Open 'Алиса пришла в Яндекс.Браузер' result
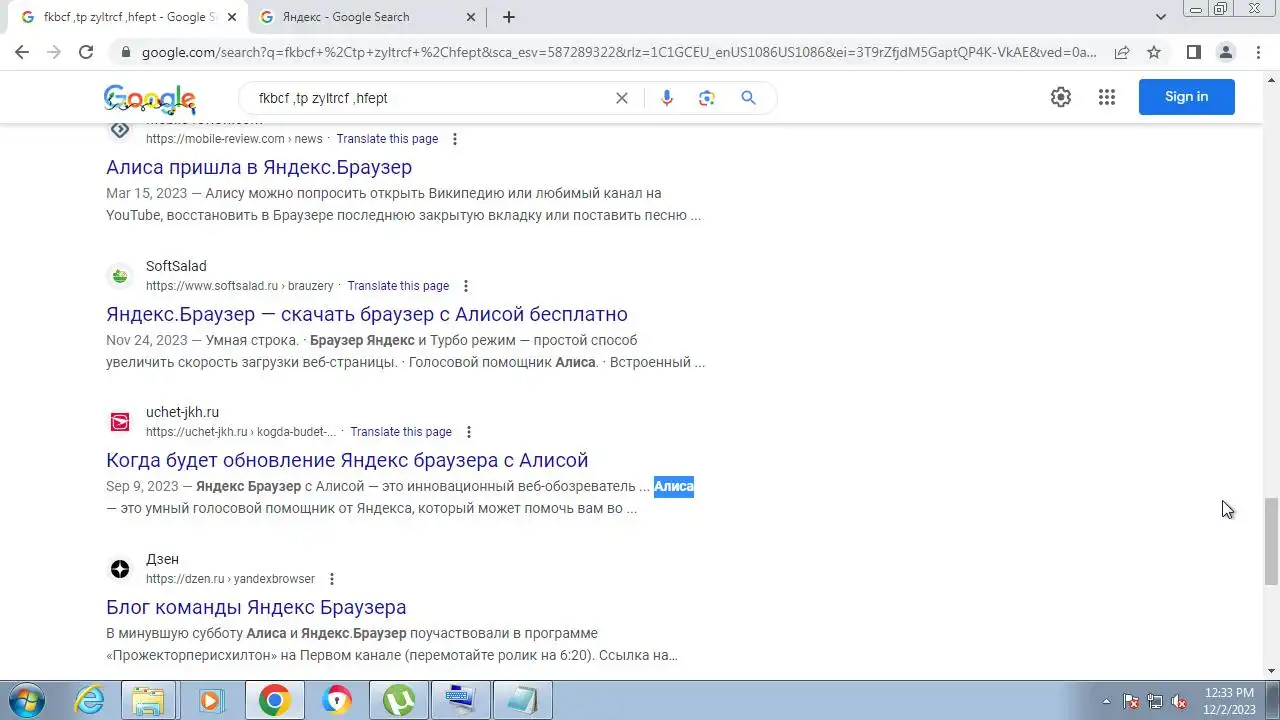The width and height of the screenshot is (1280, 720). point(259,167)
